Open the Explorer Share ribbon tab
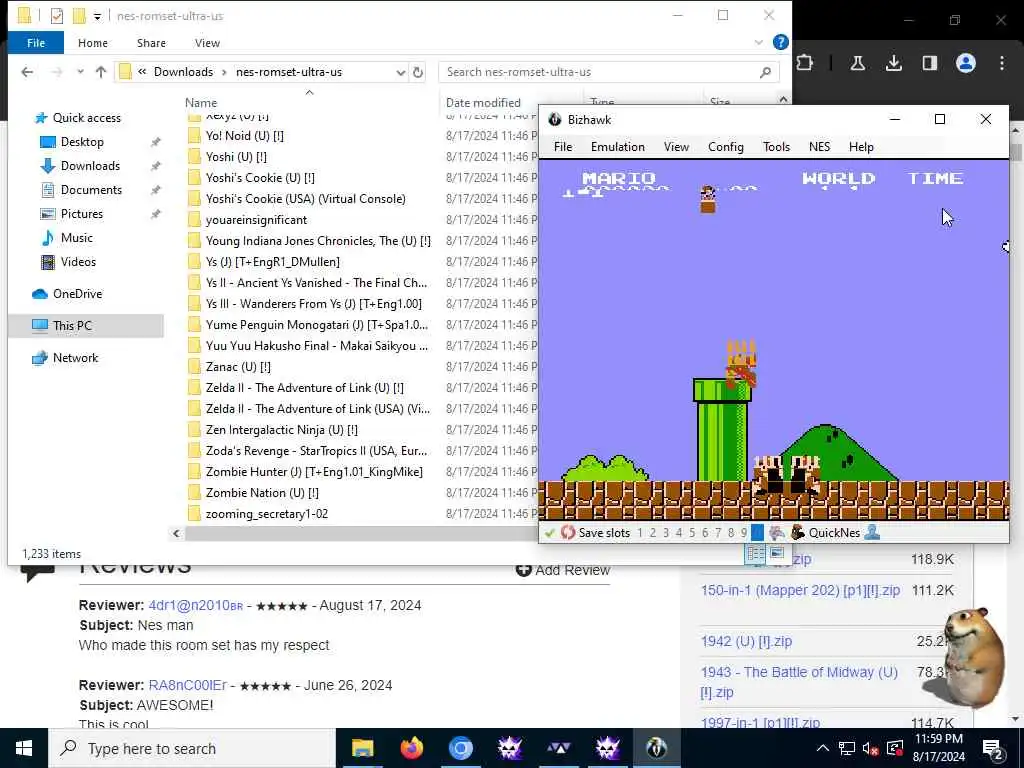The width and height of the screenshot is (1024, 768). click(x=151, y=43)
